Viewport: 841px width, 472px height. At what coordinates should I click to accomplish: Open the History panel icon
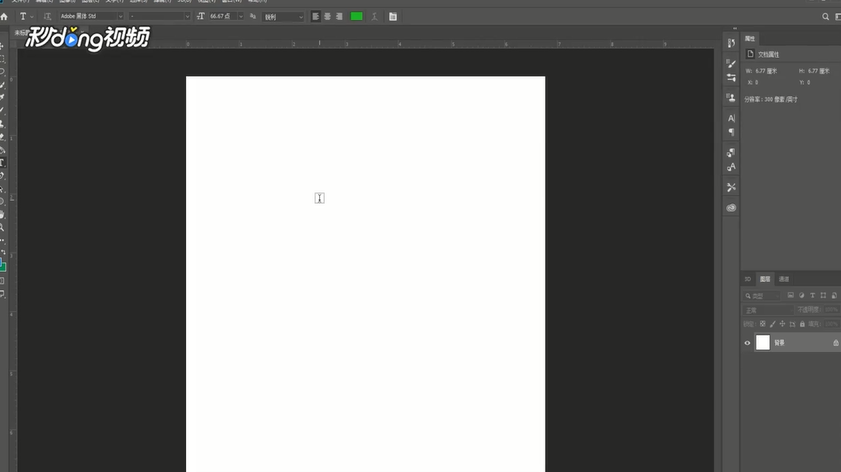731,43
